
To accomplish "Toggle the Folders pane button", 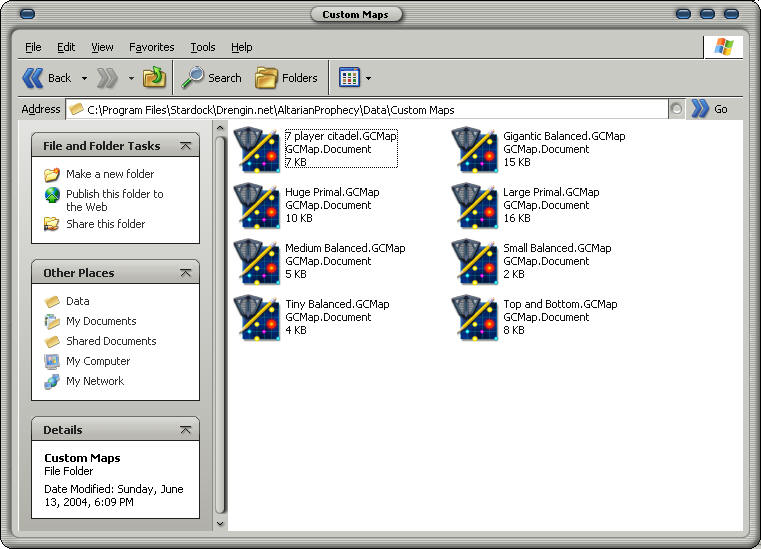I will click(x=286, y=78).
